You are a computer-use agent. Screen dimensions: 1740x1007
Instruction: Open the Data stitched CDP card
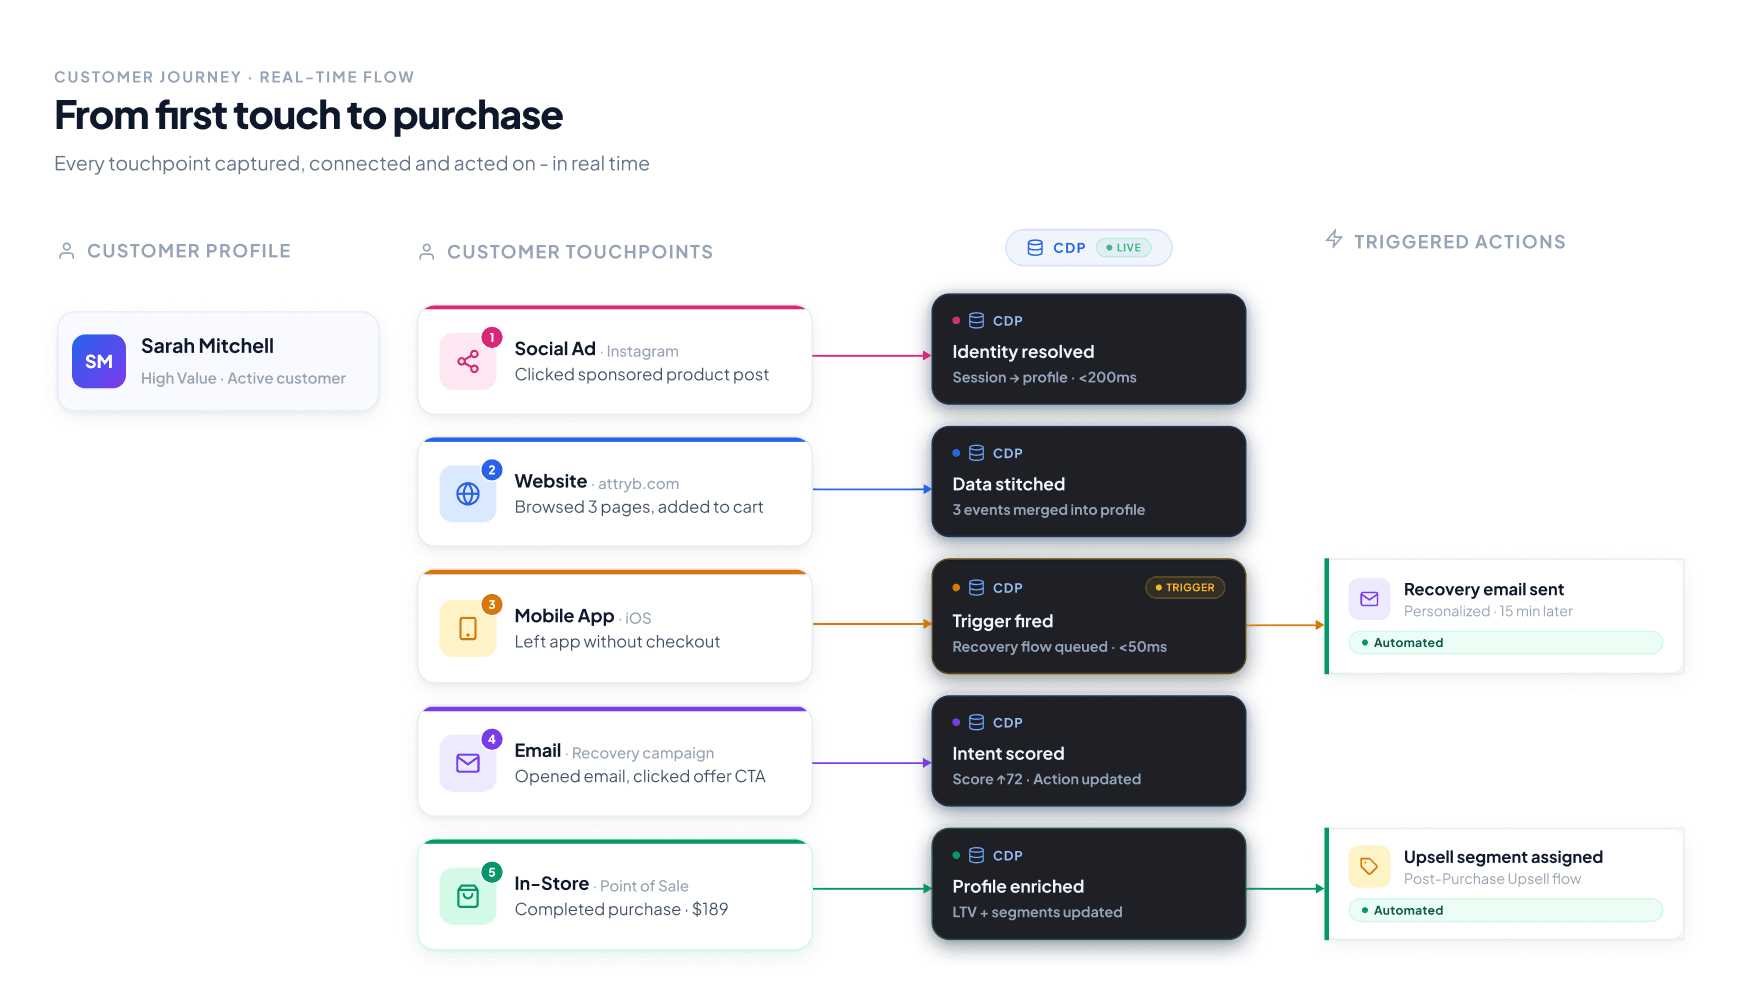click(1089, 482)
